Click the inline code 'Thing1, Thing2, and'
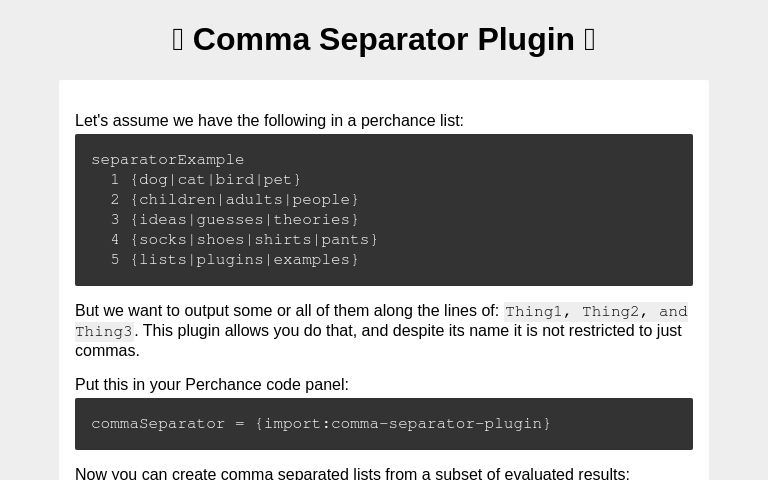Viewport: 768px width, 480px height. pyautogui.click(x=596, y=312)
